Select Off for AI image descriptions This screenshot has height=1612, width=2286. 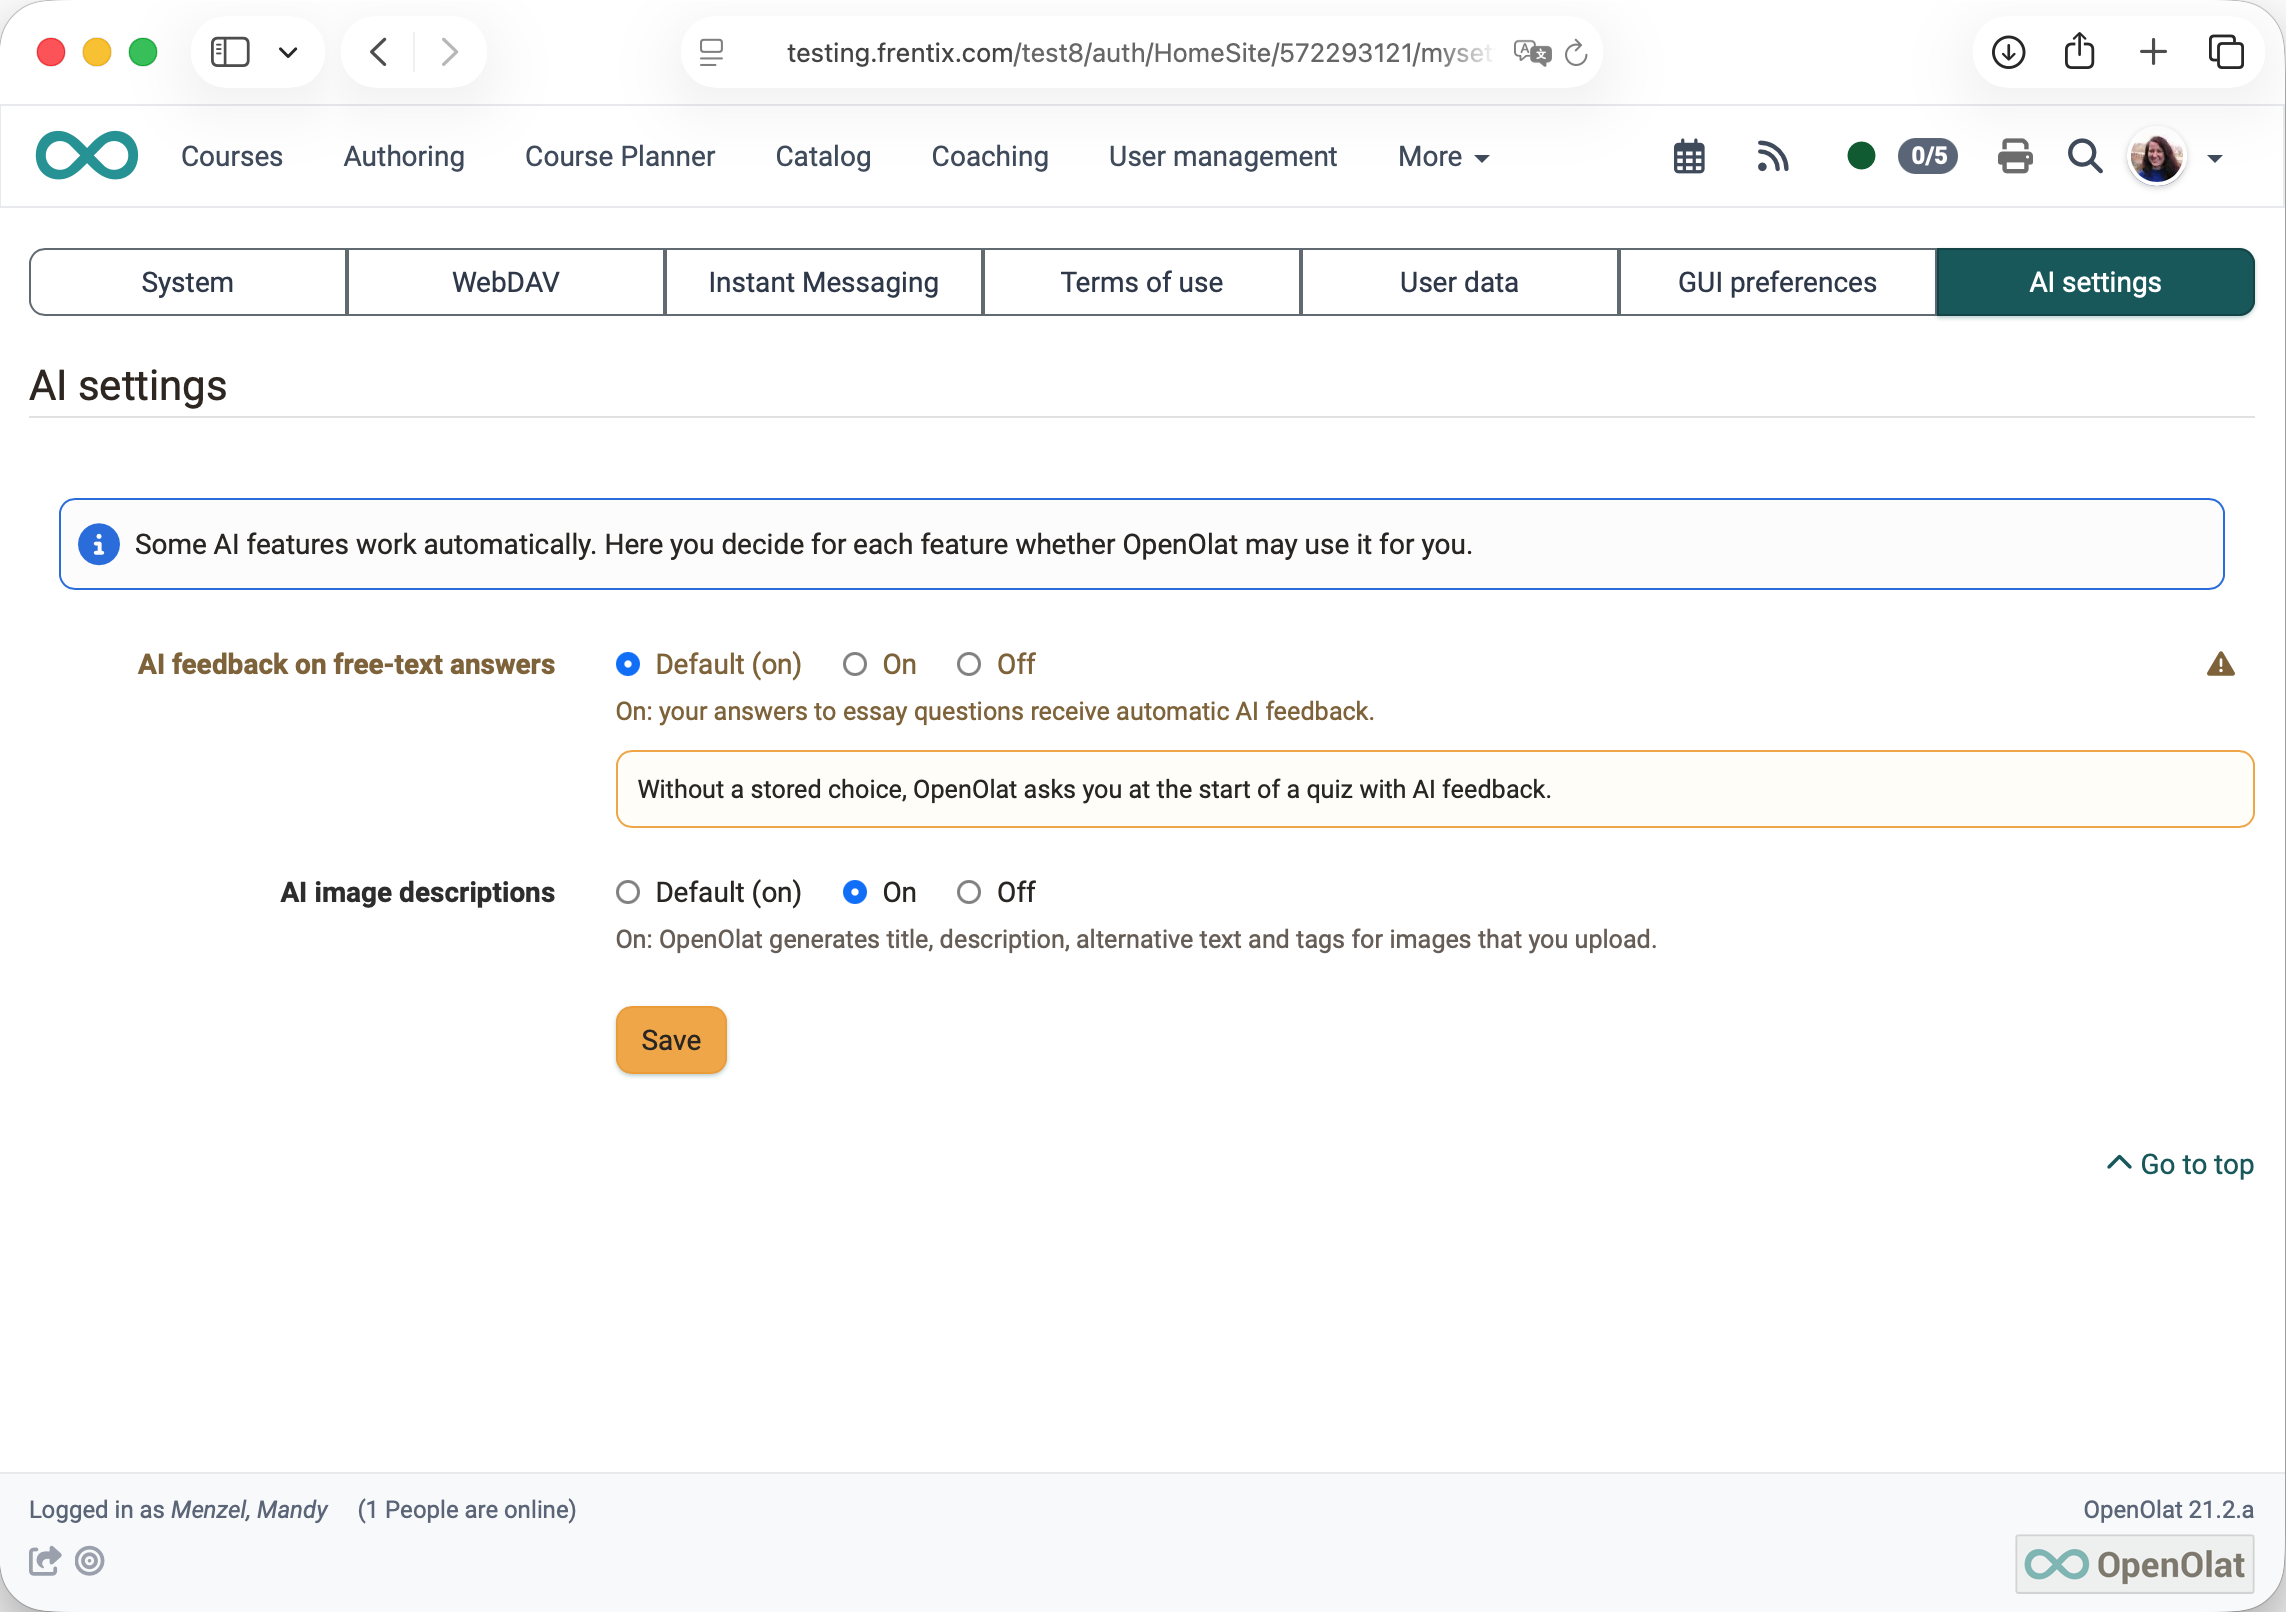point(969,892)
